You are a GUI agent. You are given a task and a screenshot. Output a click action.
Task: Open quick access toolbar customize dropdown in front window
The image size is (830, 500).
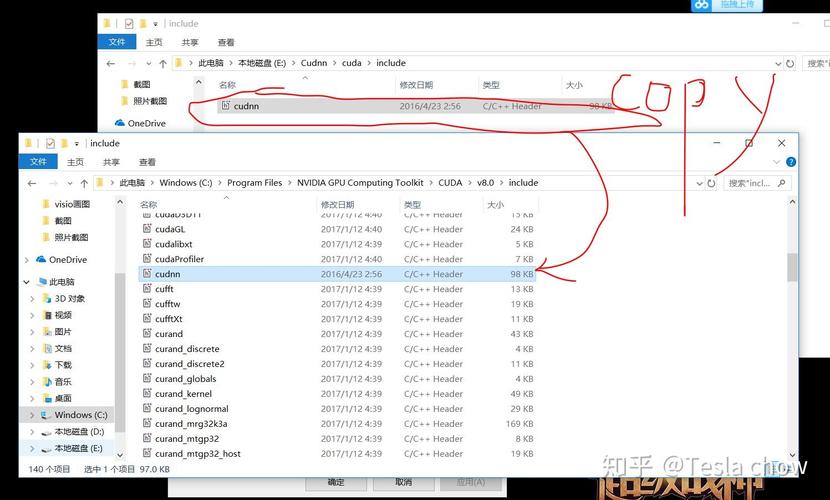77,143
